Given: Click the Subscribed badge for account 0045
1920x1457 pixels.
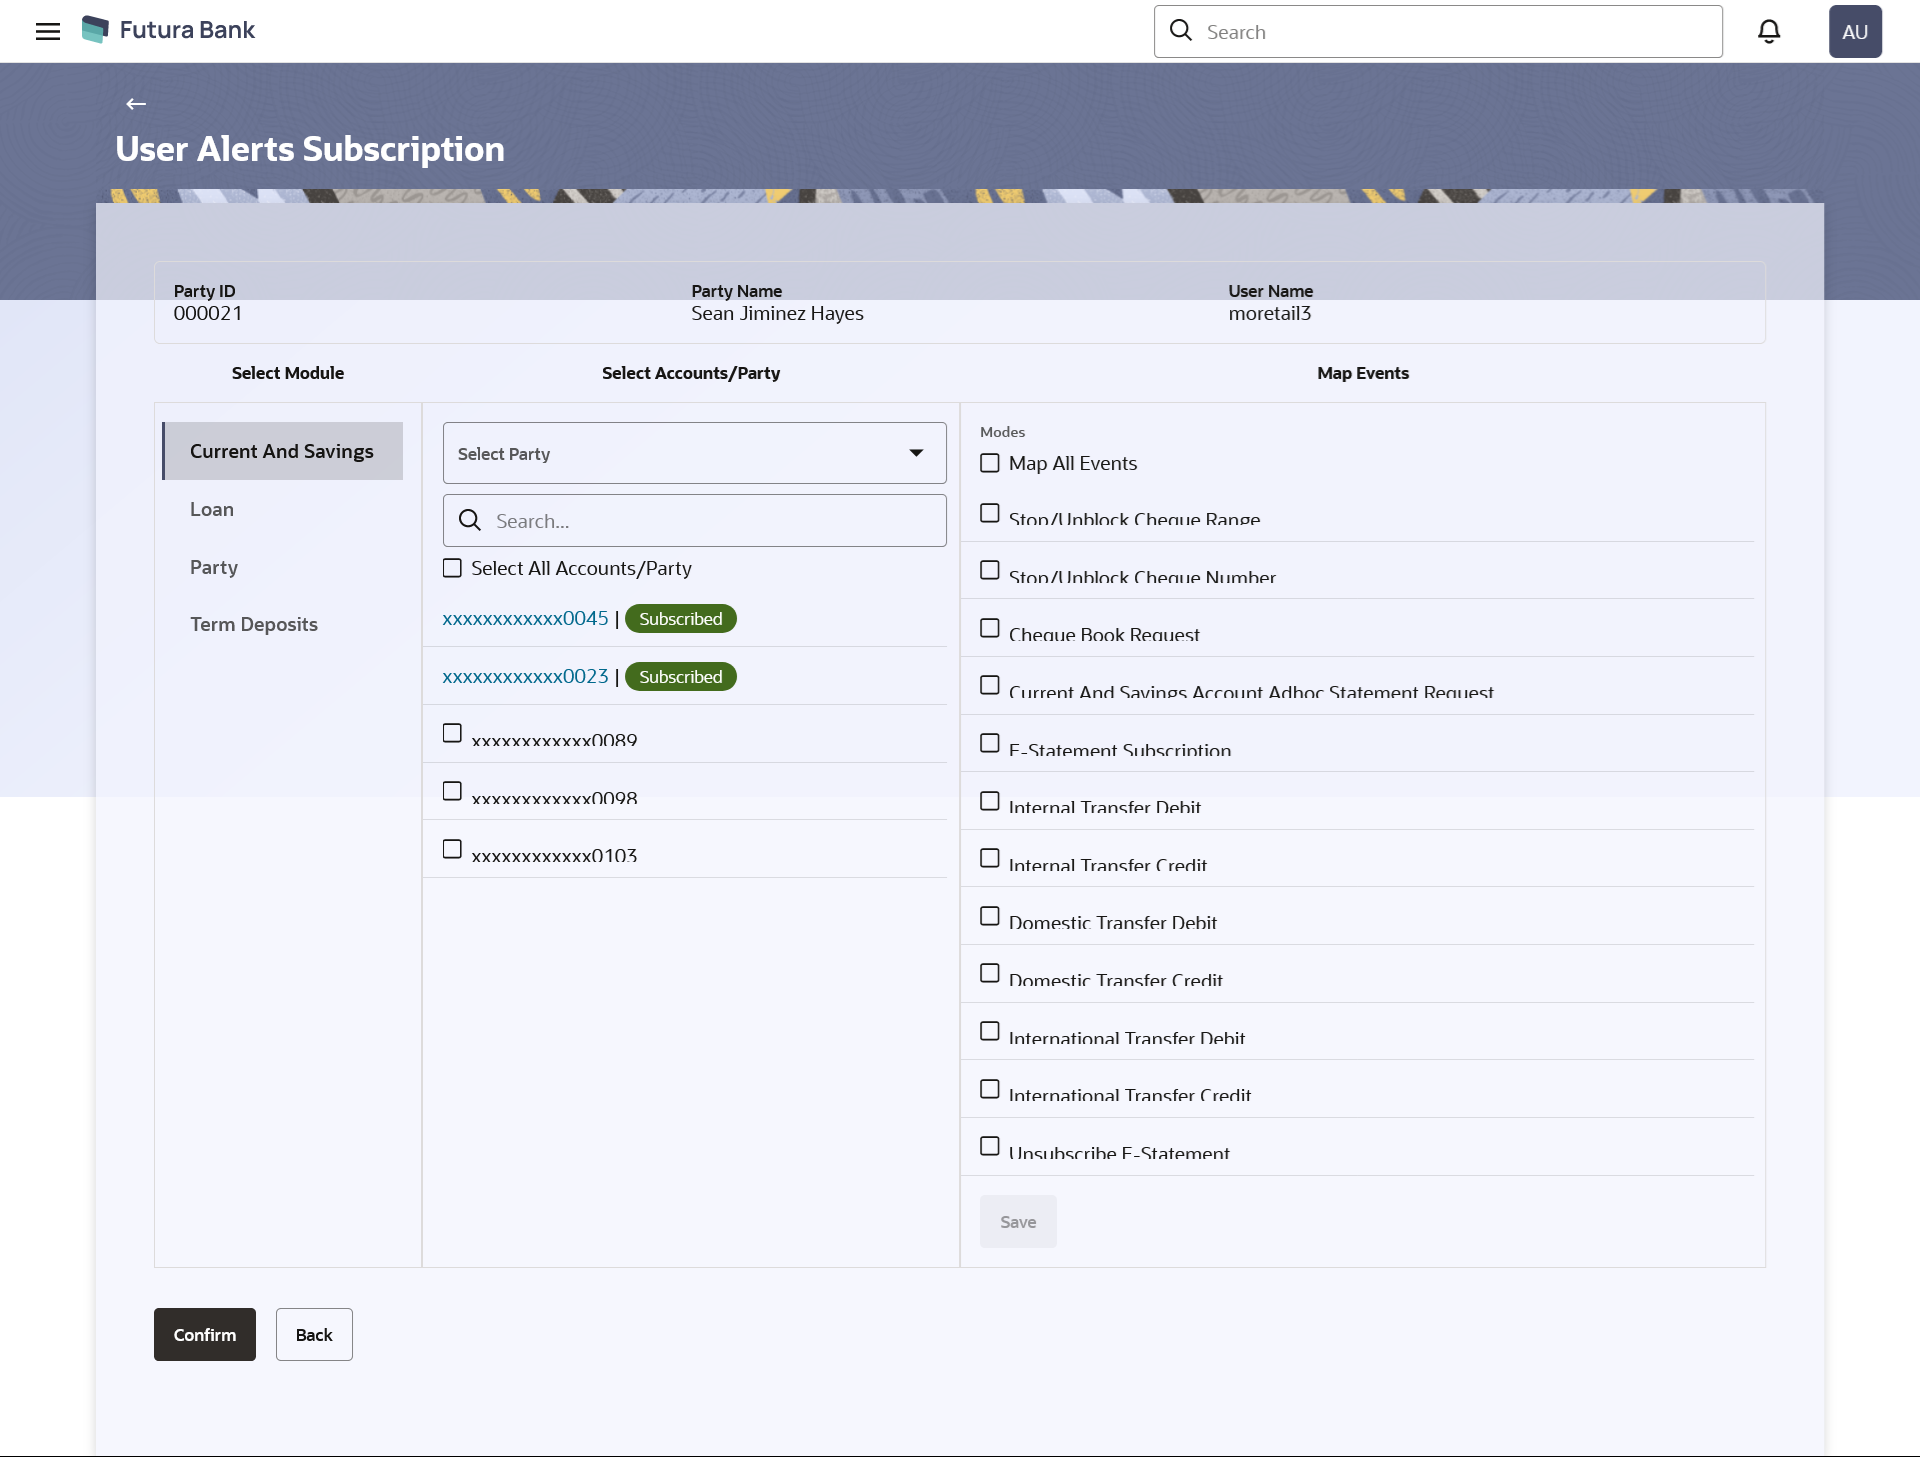Looking at the screenshot, I should (x=680, y=619).
